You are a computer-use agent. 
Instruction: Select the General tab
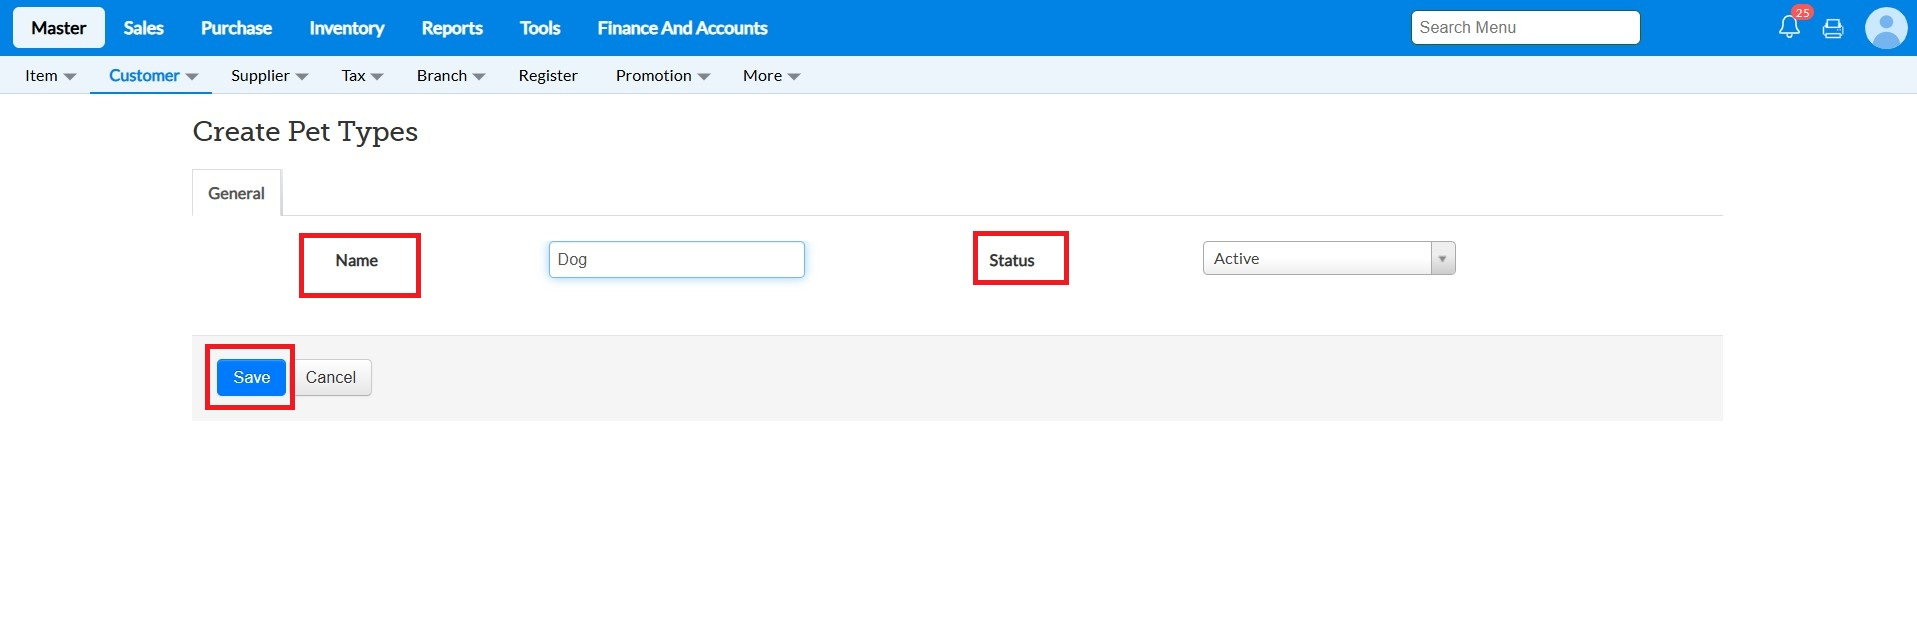coord(236,193)
